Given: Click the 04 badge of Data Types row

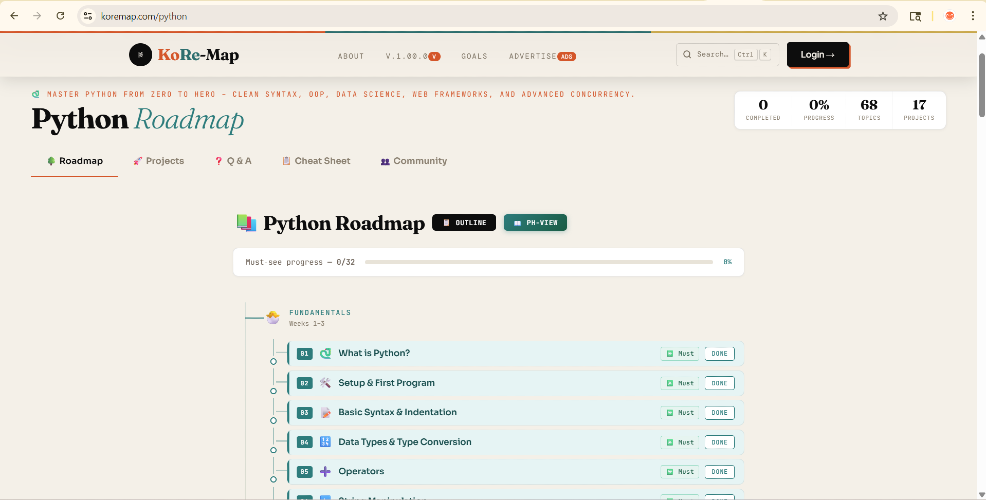Looking at the screenshot, I should click(304, 442).
